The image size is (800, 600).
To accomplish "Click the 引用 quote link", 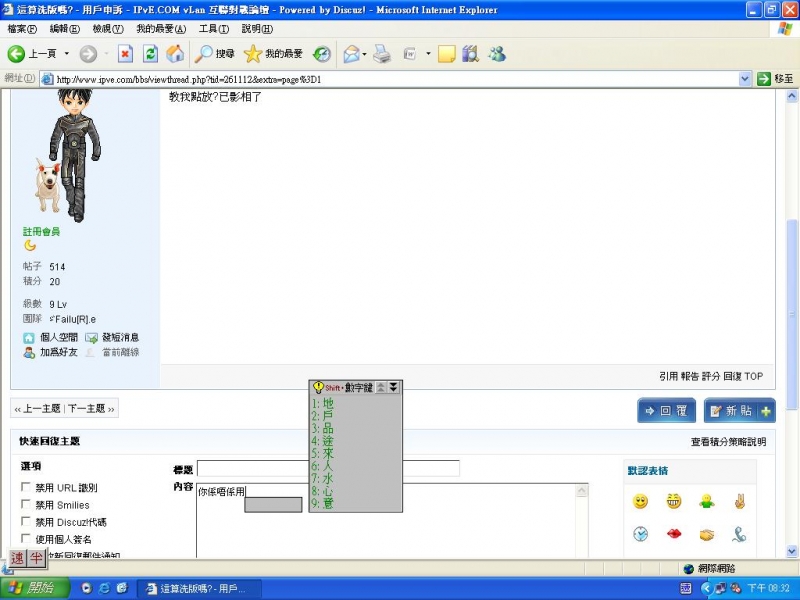I will [668, 377].
